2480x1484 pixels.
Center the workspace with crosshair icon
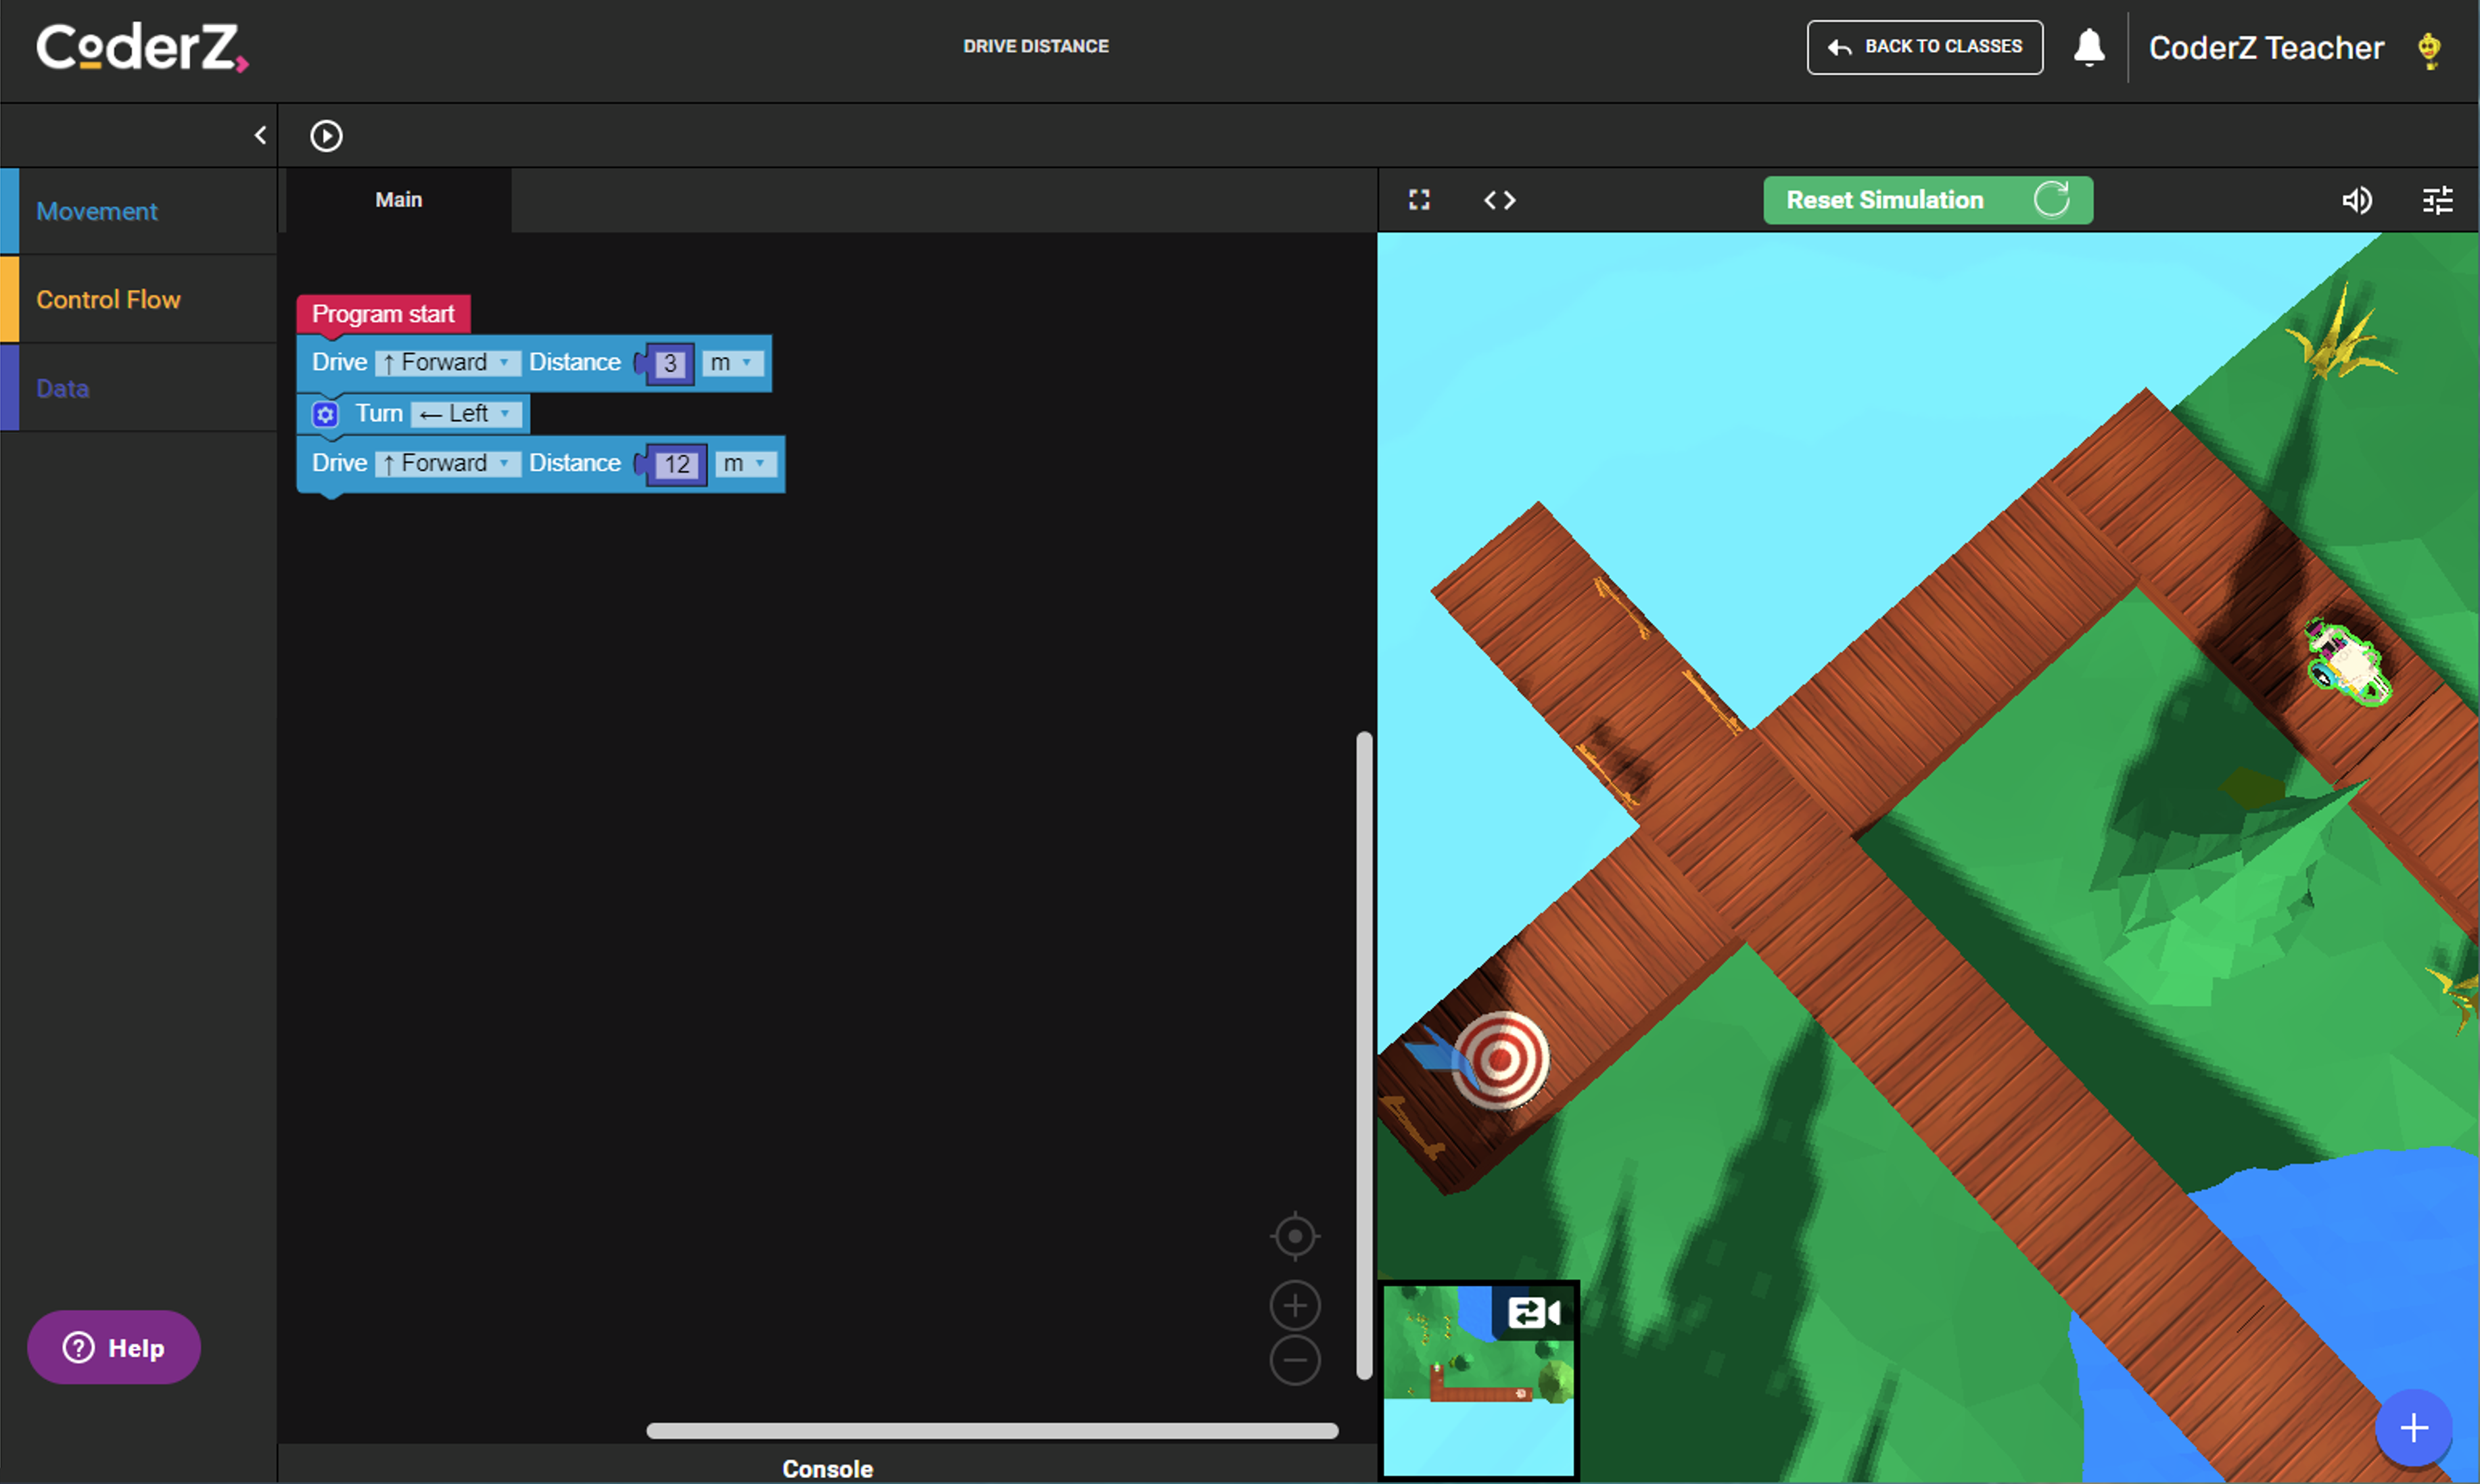click(x=1295, y=1237)
